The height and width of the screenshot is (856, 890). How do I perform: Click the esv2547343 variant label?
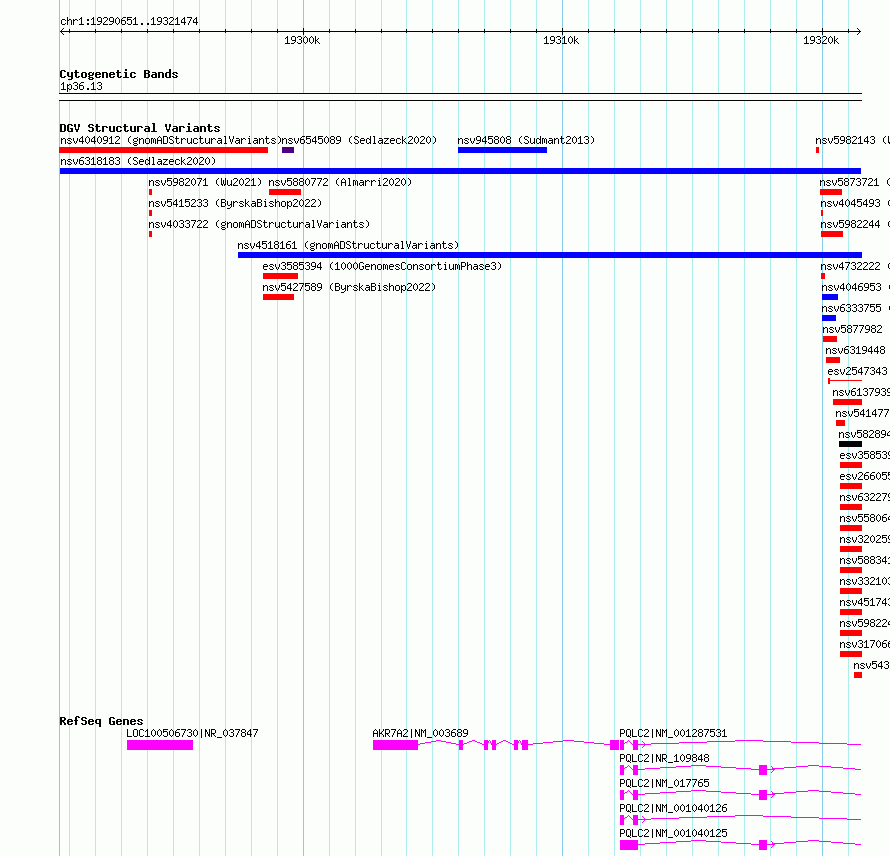point(858,371)
